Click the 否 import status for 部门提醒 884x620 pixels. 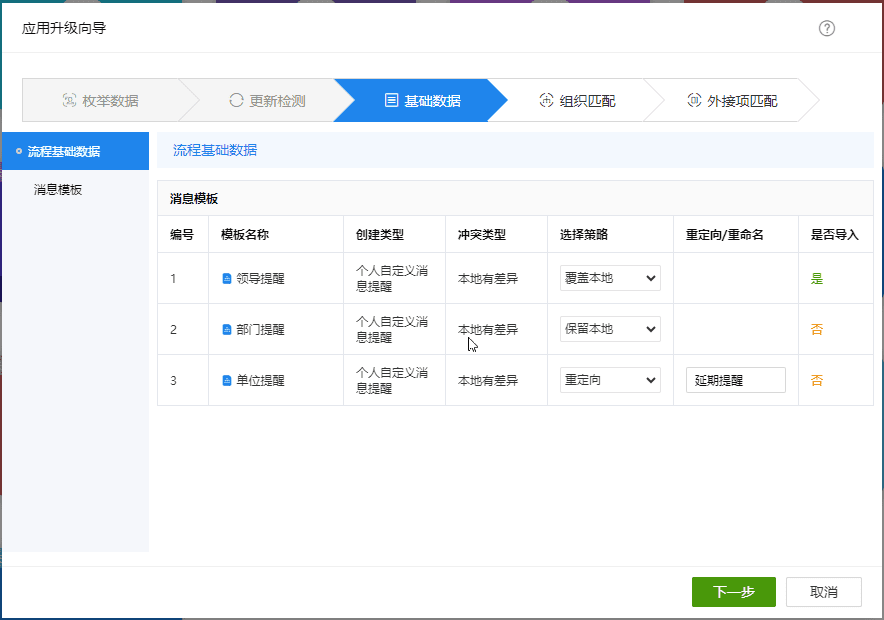tap(817, 329)
